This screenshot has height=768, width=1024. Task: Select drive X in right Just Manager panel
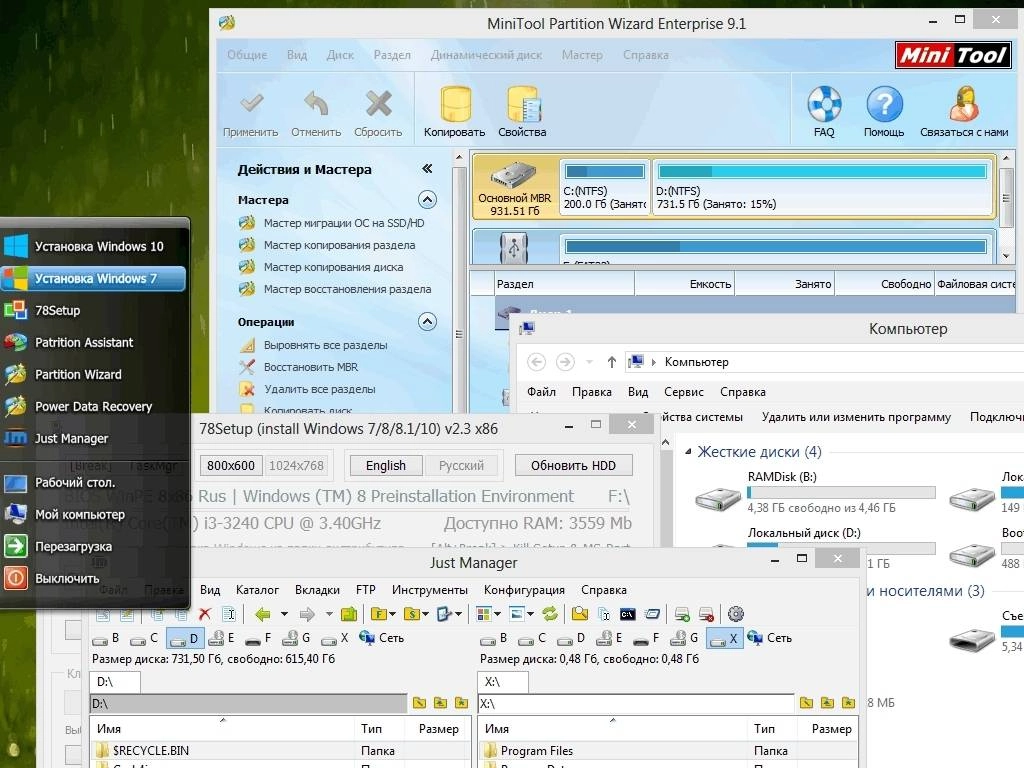(725, 638)
